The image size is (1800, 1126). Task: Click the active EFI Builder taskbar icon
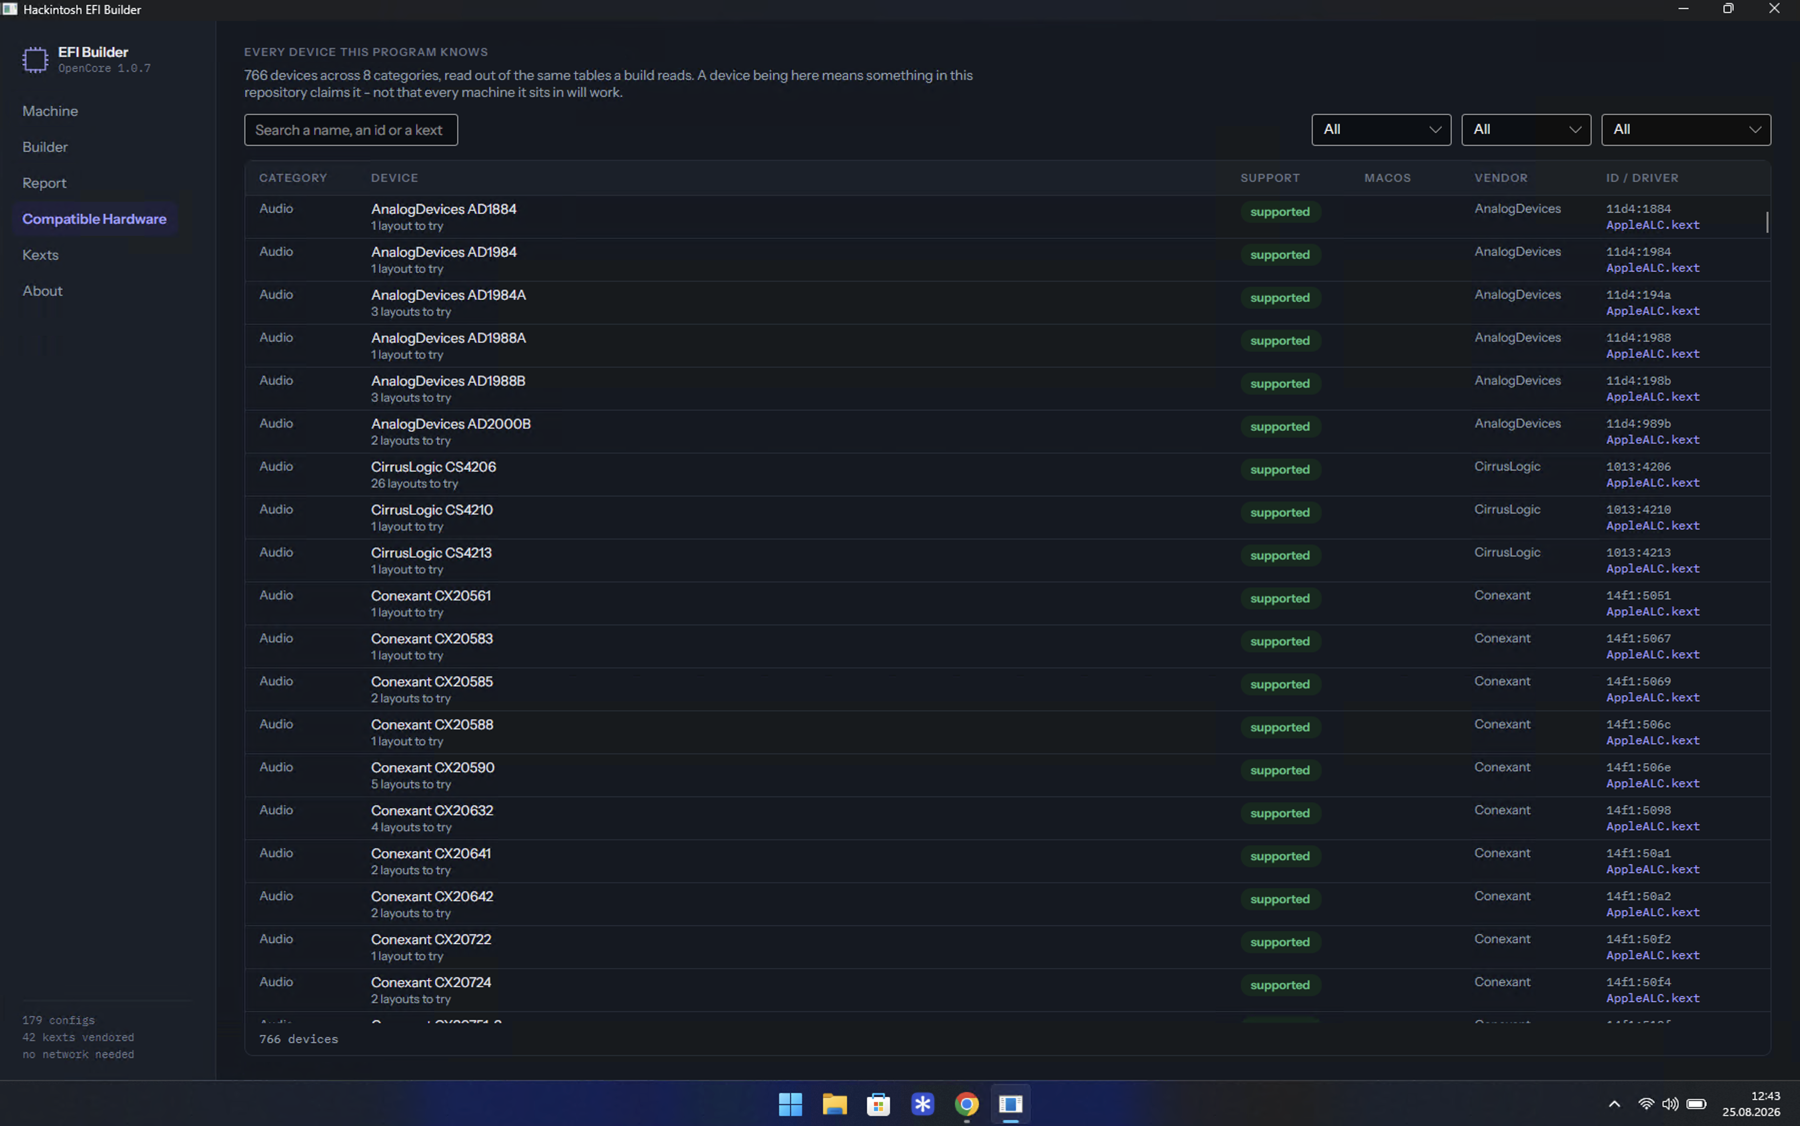1010,1104
